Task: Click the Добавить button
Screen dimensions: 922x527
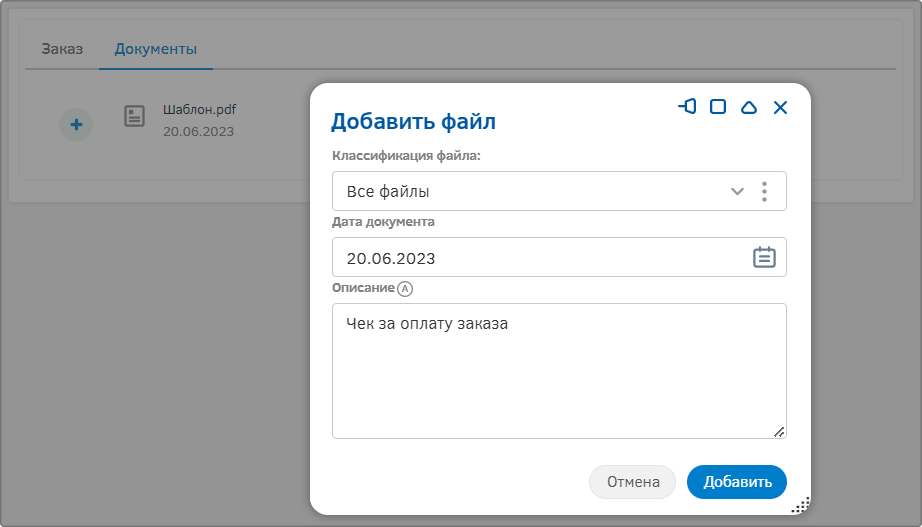Action: pos(737,482)
